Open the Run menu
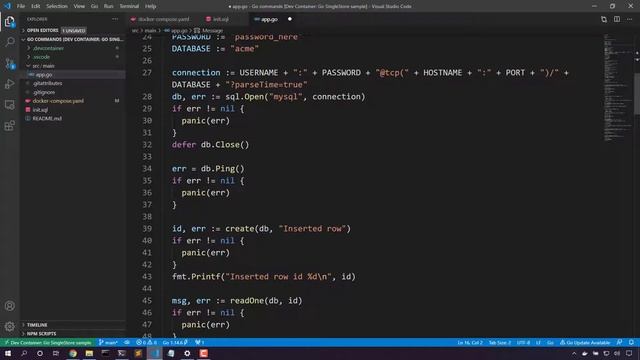This screenshot has height=360, width=640. click(108, 6)
